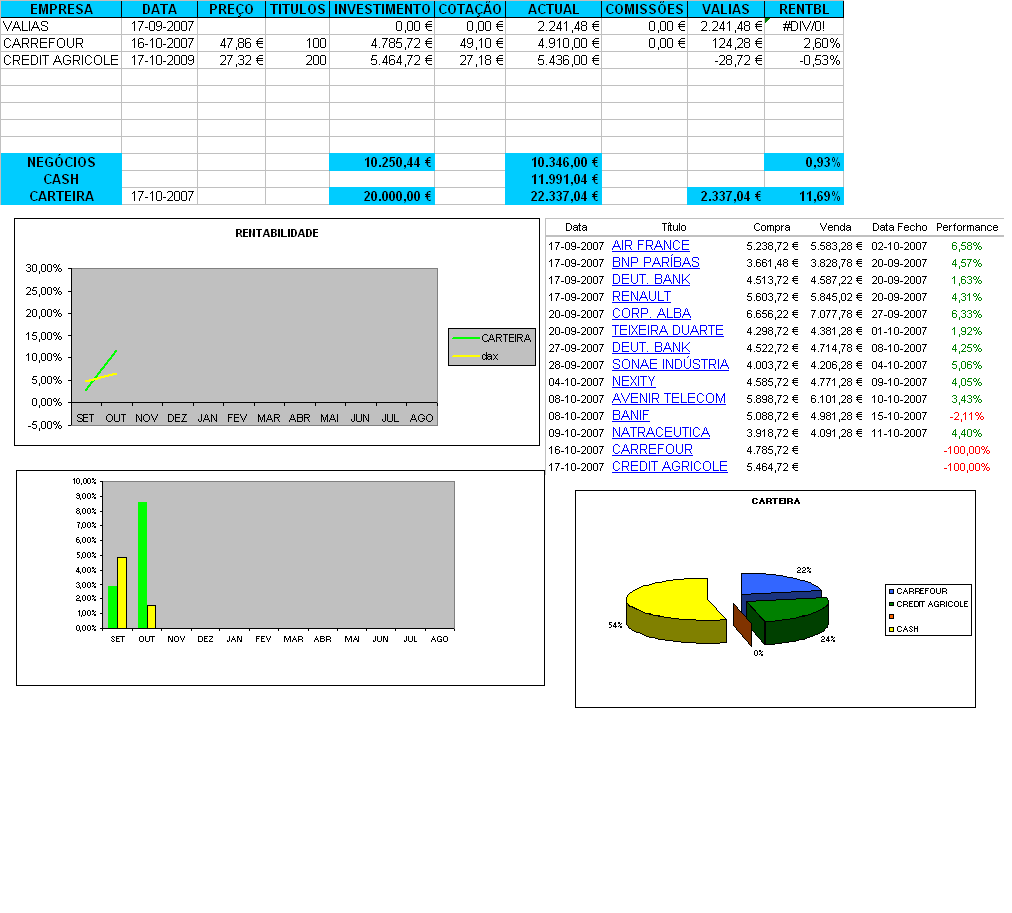The height and width of the screenshot is (913, 1012).
Task: Open the NATRACEUTICA link
Action: coord(661,432)
